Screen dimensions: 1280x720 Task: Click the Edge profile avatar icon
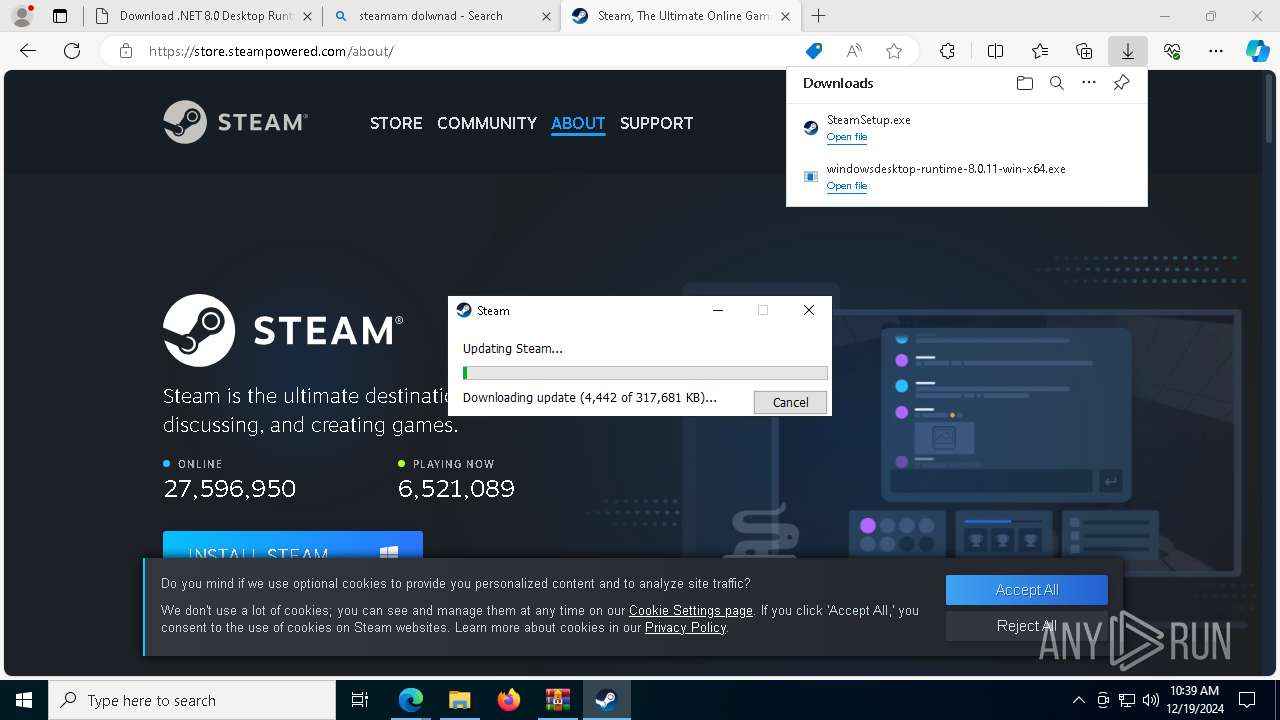pyautogui.click(x=22, y=16)
